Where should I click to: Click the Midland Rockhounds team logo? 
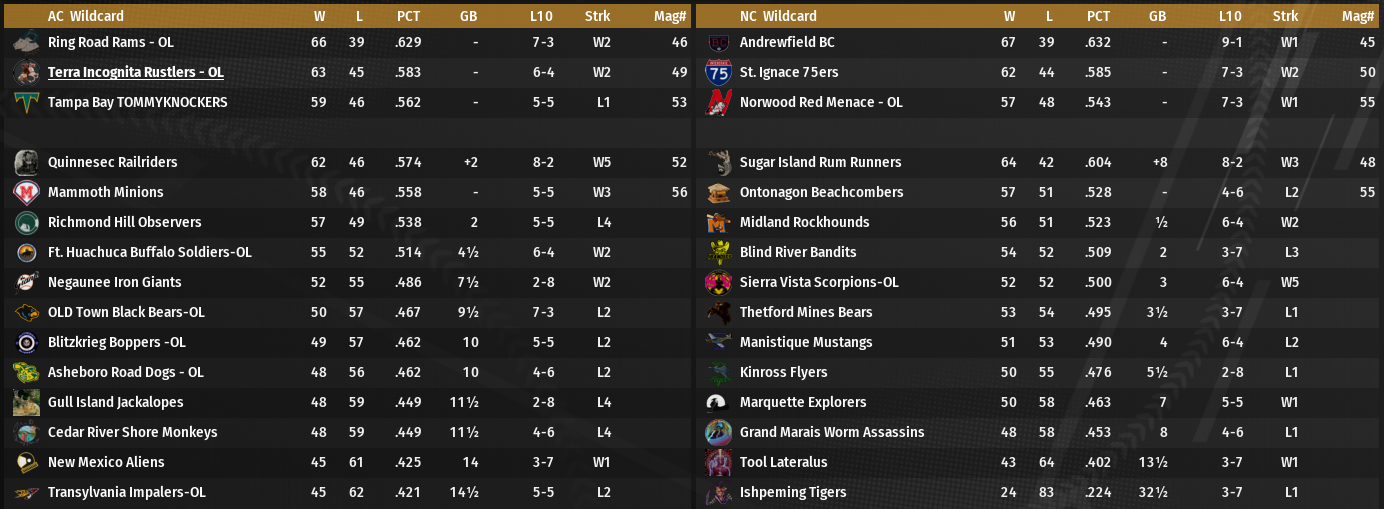[718, 222]
